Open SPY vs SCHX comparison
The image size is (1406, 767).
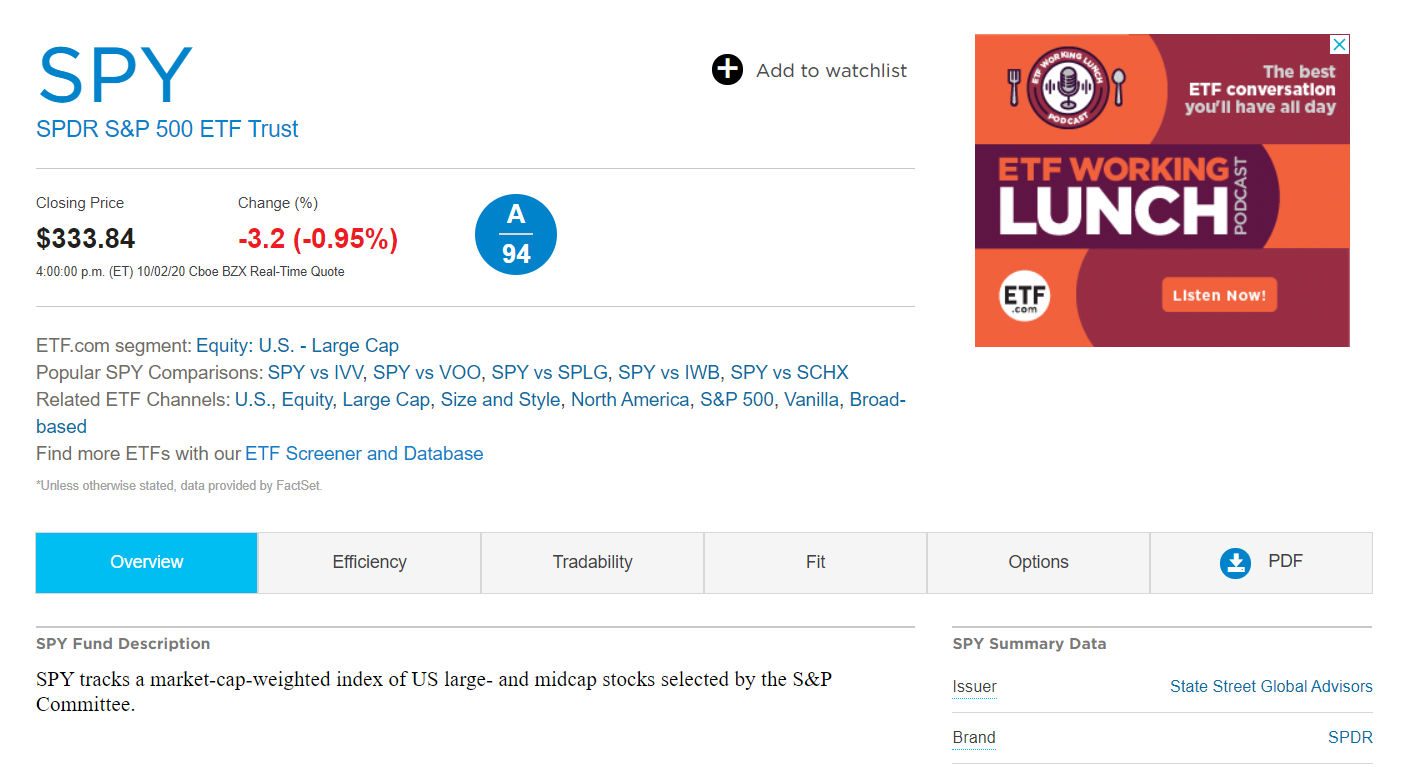click(x=789, y=373)
